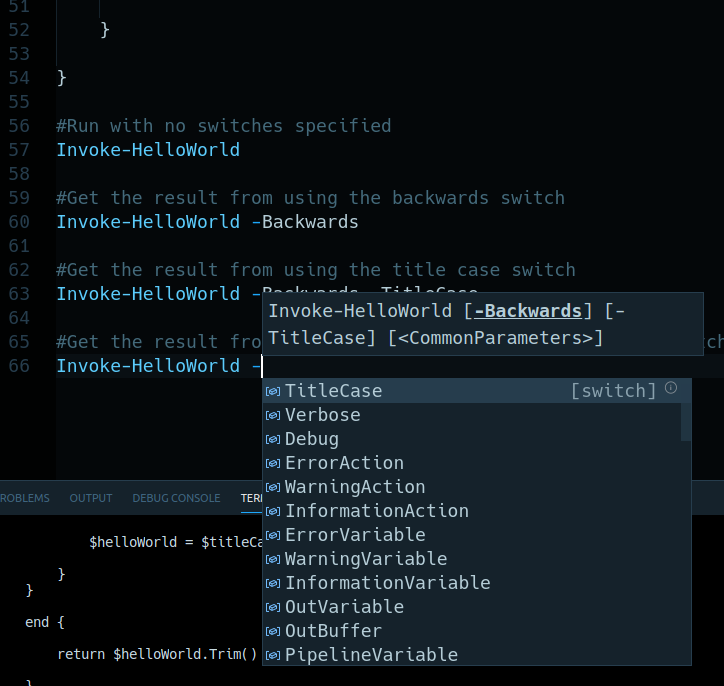The height and width of the screenshot is (686, 724).
Task: Click the info icon on TitleCase suggestion
Action: [671, 388]
